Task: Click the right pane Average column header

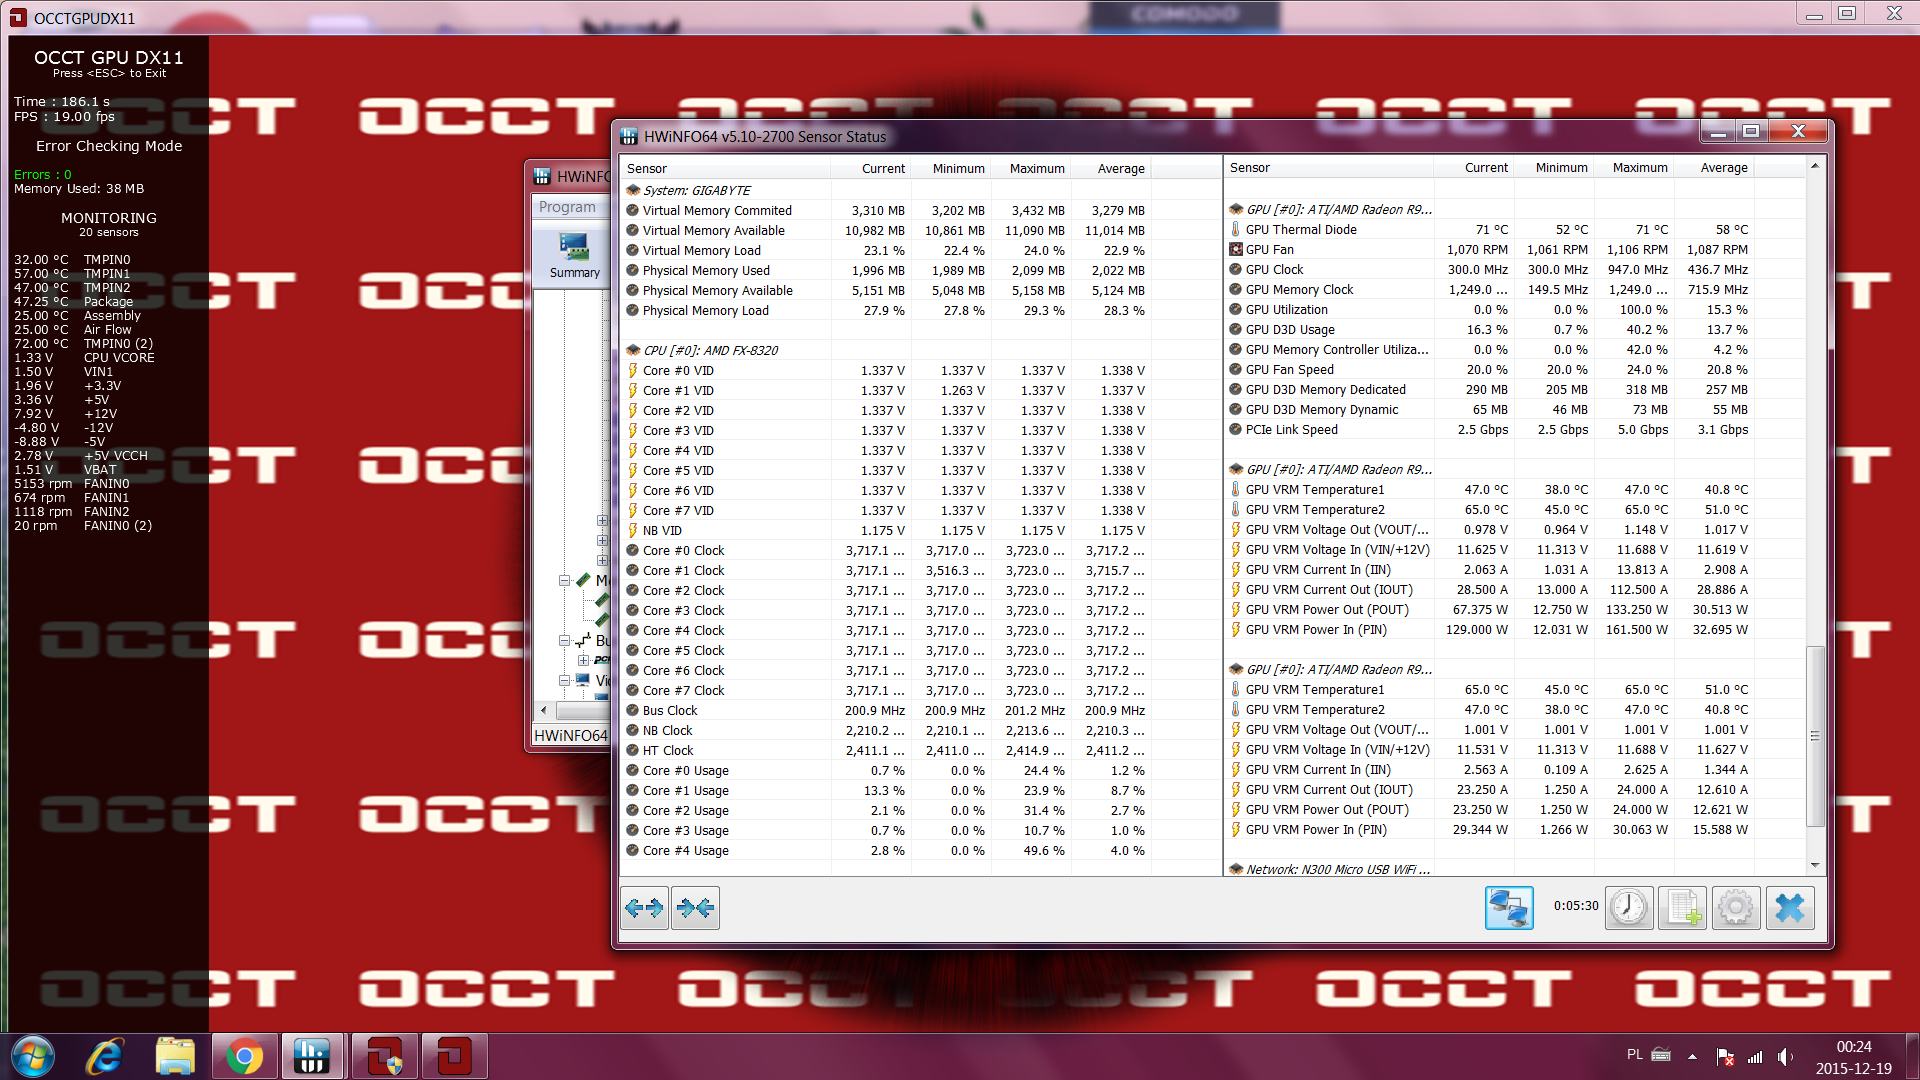Action: coord(1714,168)
